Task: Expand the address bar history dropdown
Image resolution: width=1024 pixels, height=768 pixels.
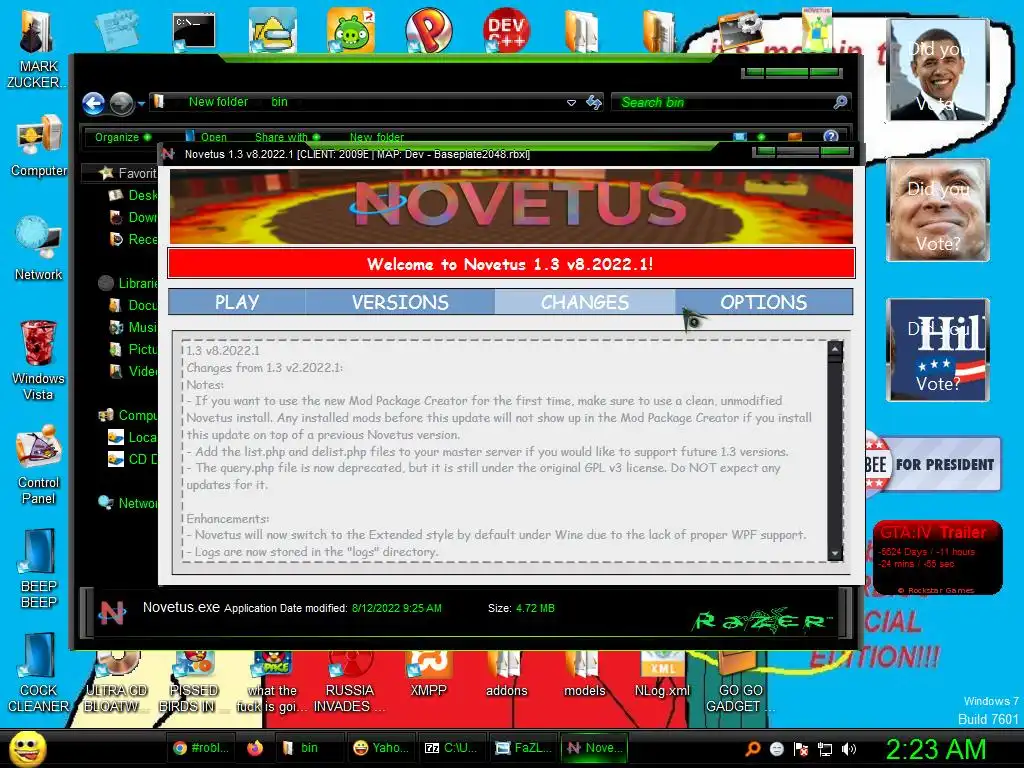Action: (x=571, y=103)
